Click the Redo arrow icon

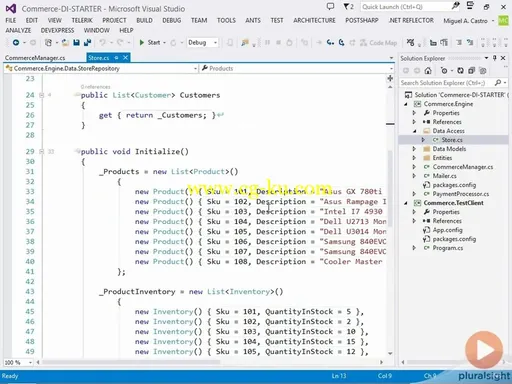pos(120,43)
